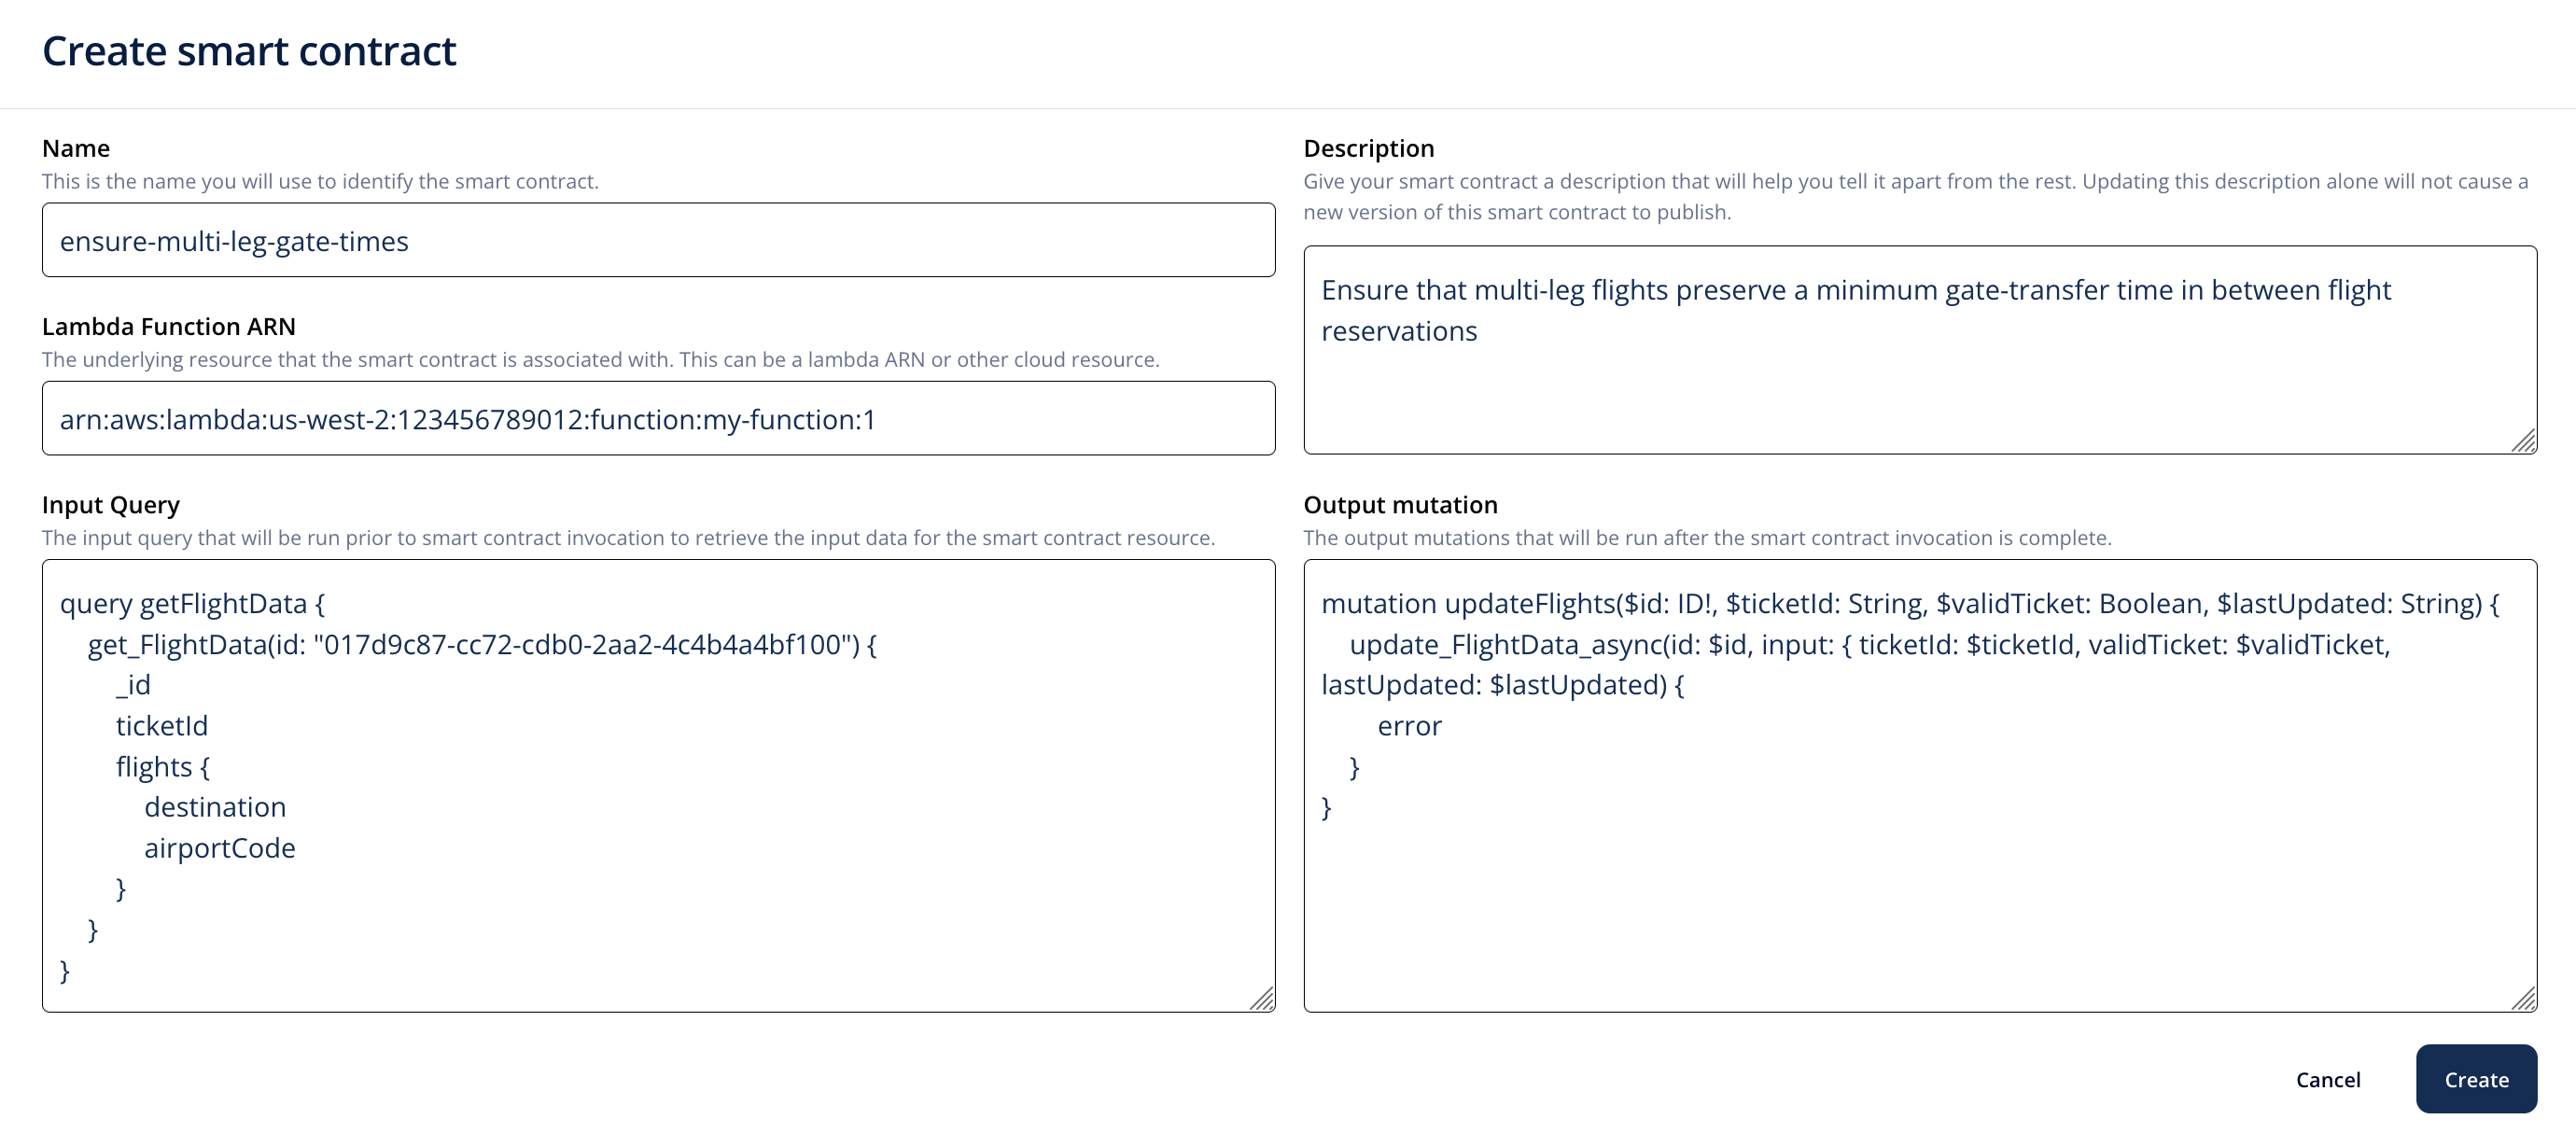Click the 'update_FlightData_async' line
Viewport: 2576px width, 1133px height.
point(1870,644)
